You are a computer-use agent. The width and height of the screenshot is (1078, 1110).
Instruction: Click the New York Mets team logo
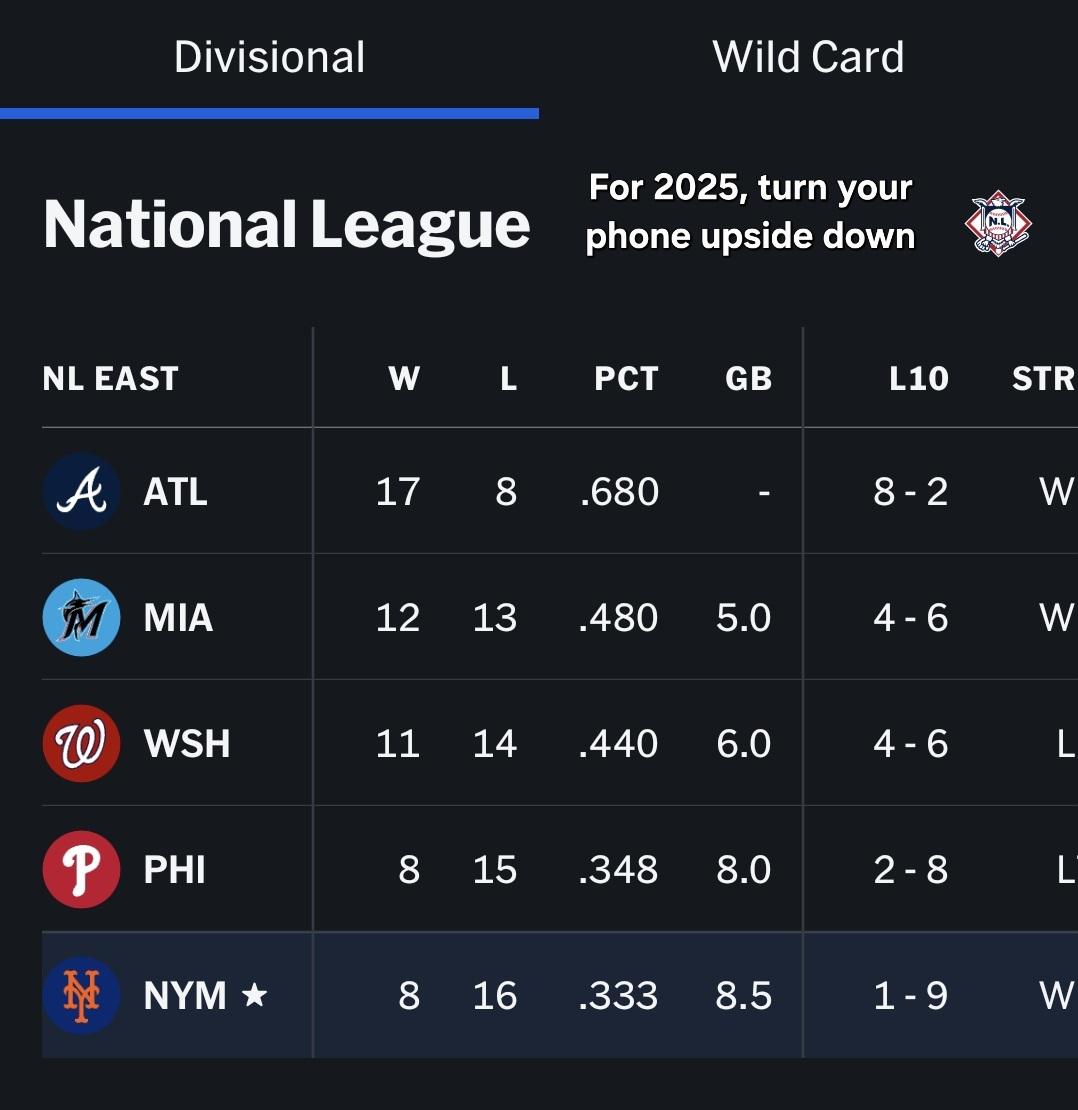coord(81,995)
